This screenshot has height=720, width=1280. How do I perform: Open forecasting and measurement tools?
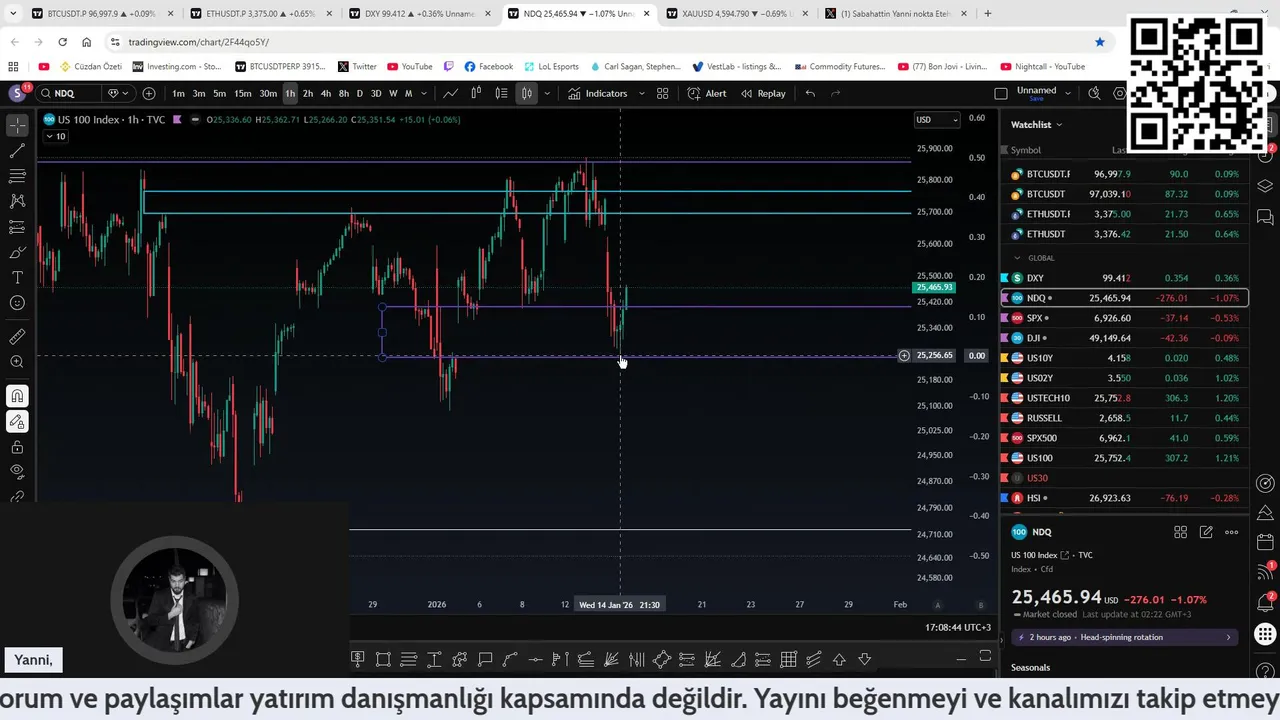click(x=17, y=227)
